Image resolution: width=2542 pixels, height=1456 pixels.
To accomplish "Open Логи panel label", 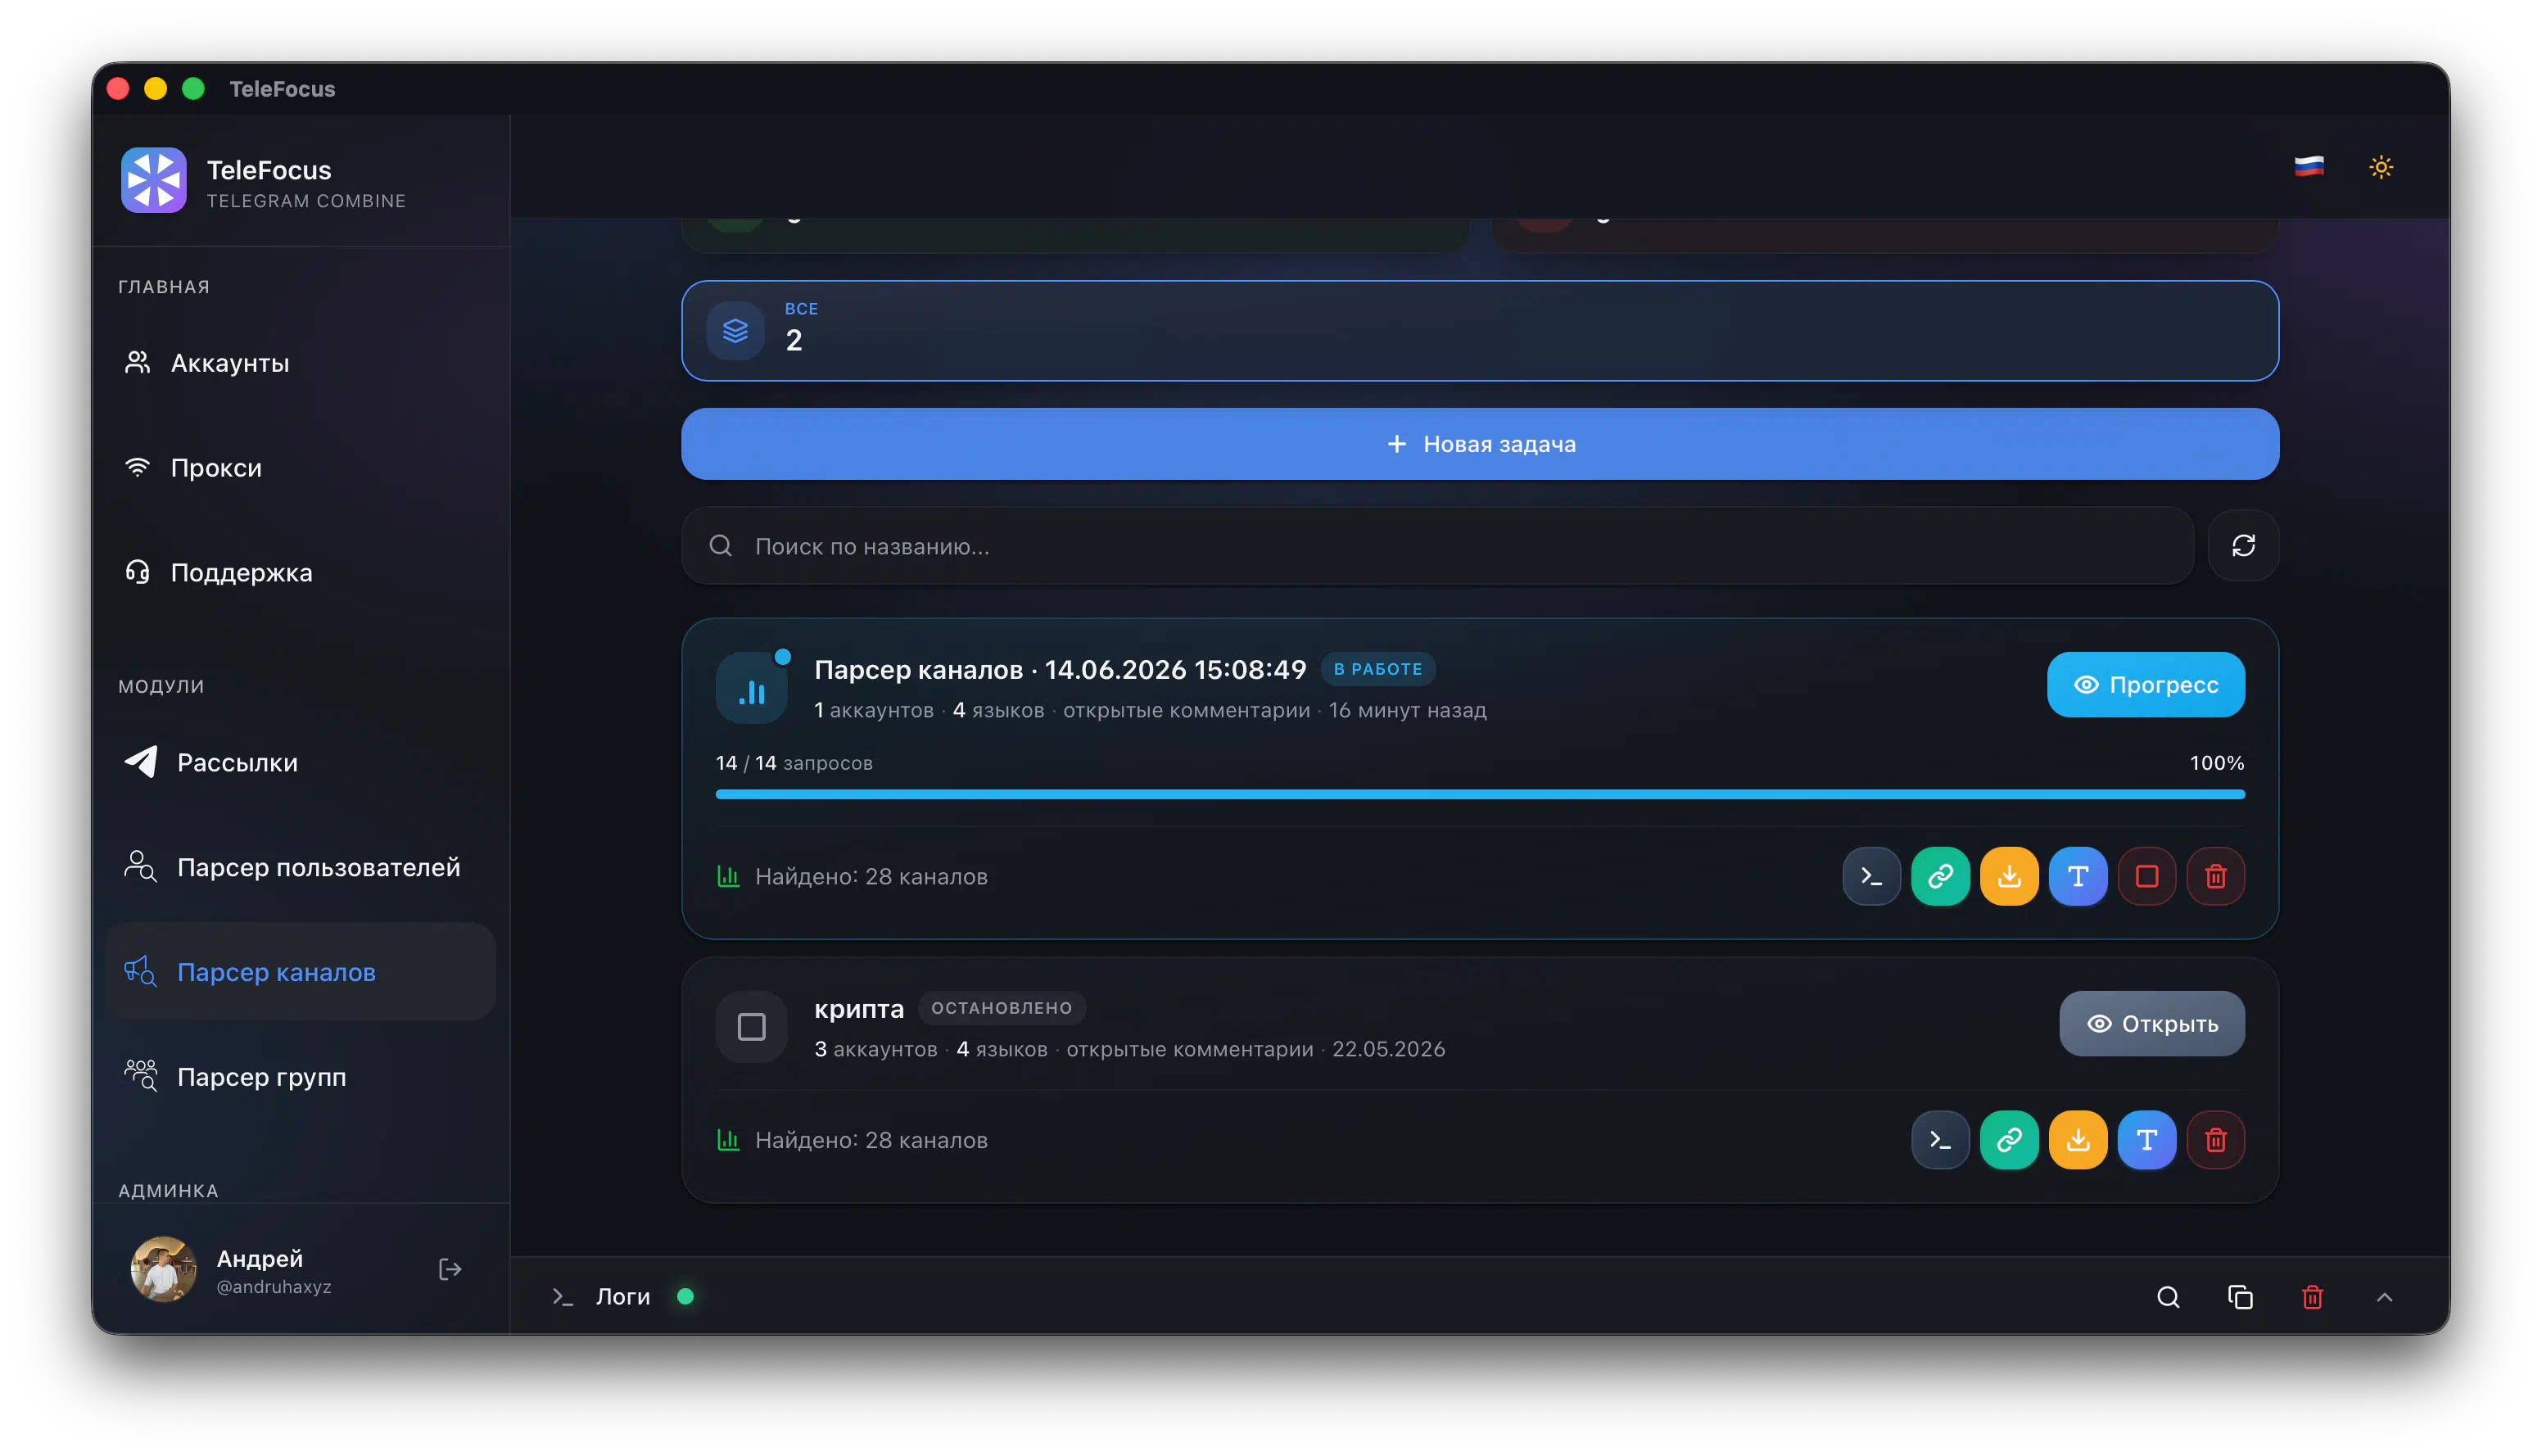I will [622, 1297].
